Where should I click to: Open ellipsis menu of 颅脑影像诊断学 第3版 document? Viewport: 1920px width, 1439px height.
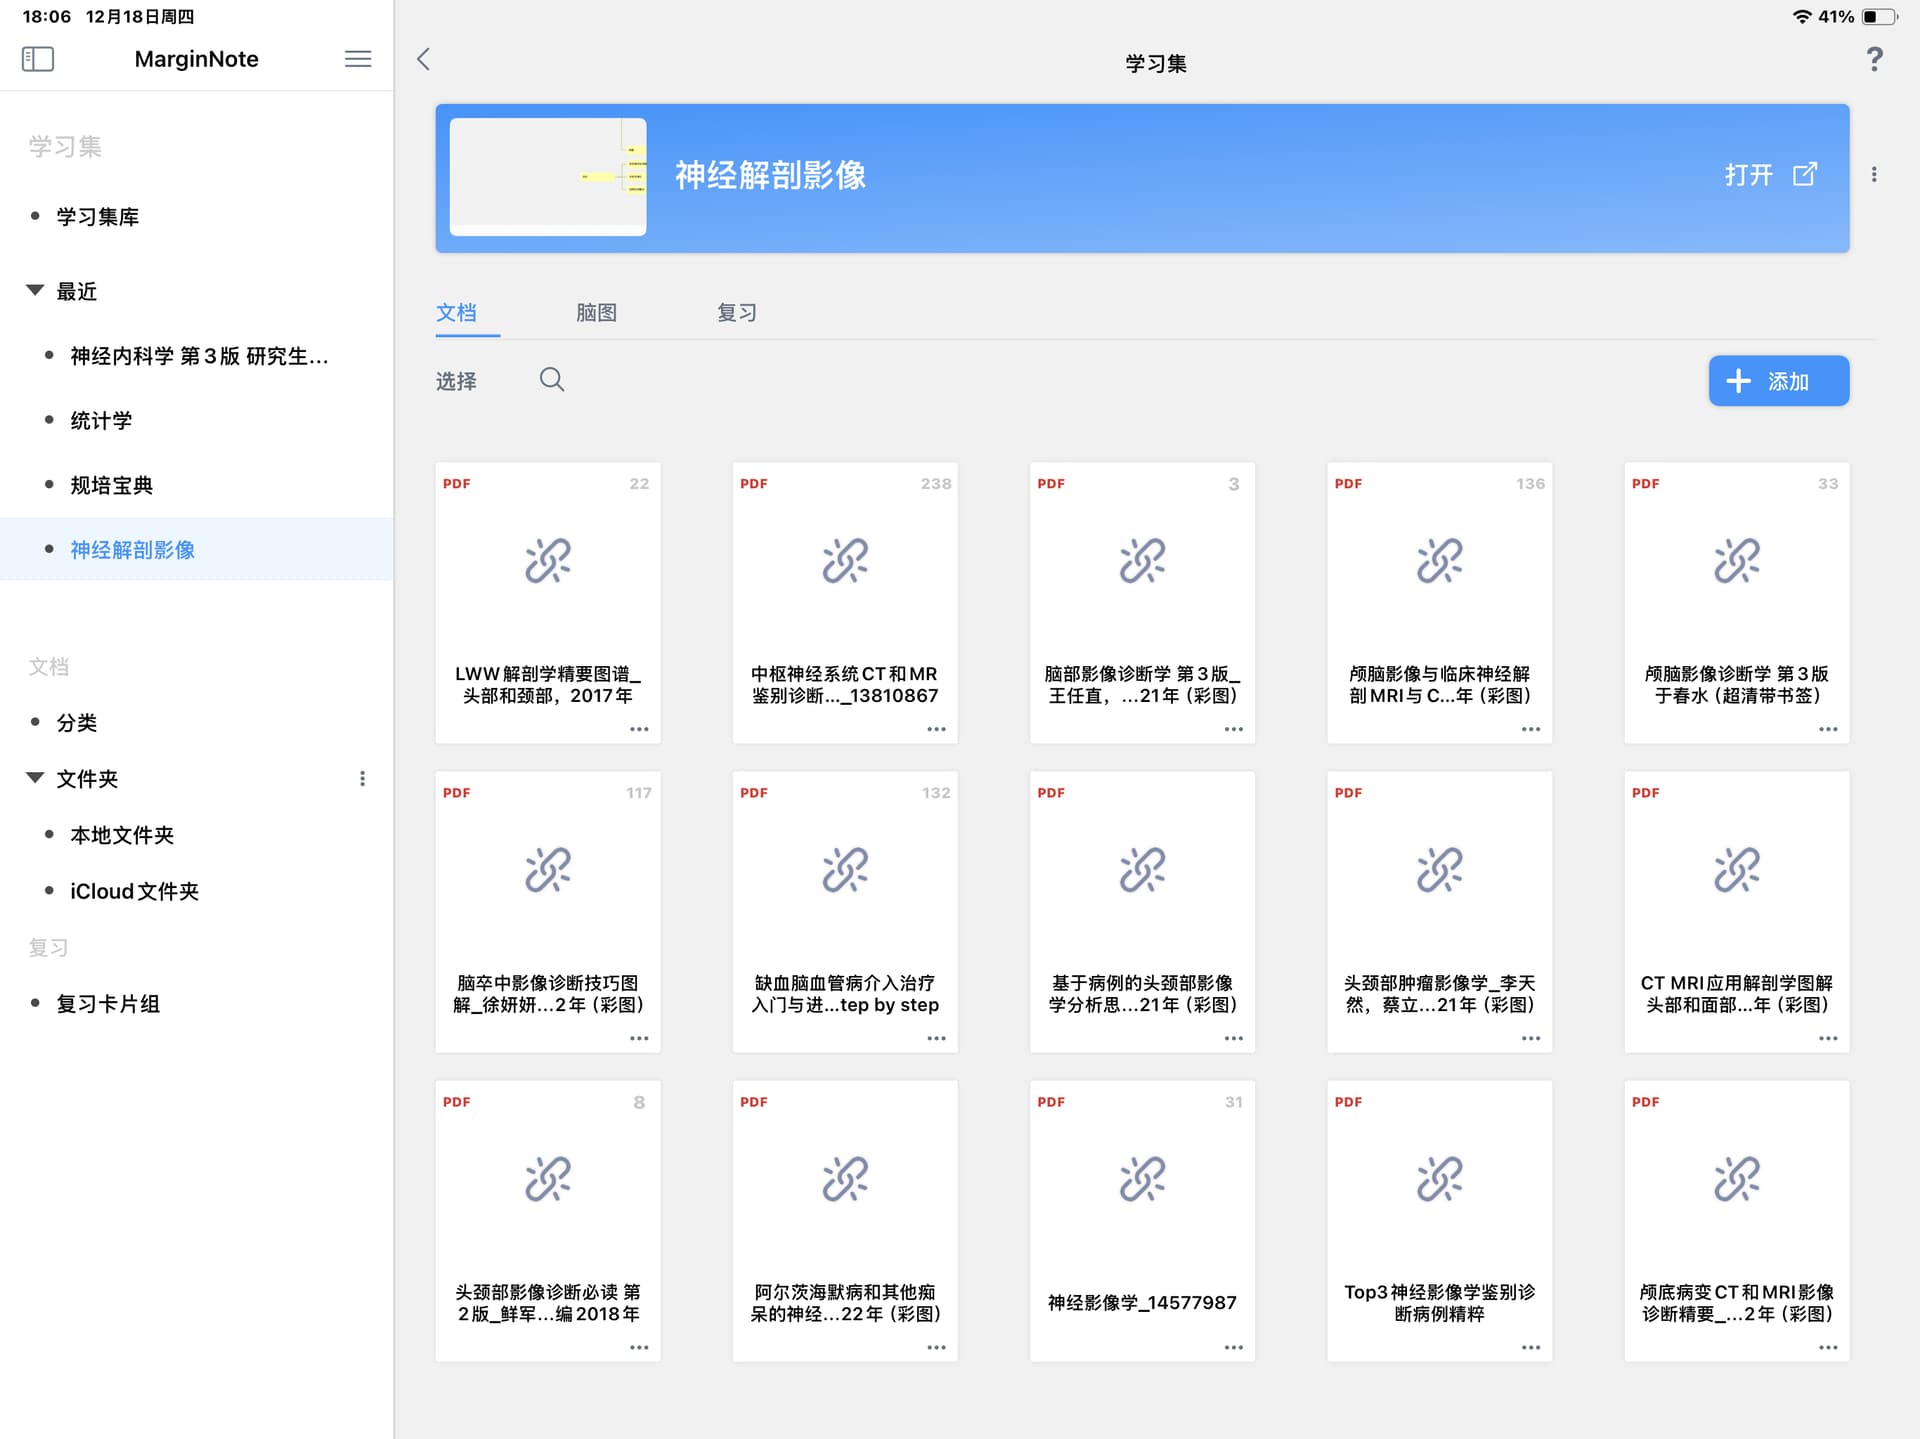click(1827, 729)
